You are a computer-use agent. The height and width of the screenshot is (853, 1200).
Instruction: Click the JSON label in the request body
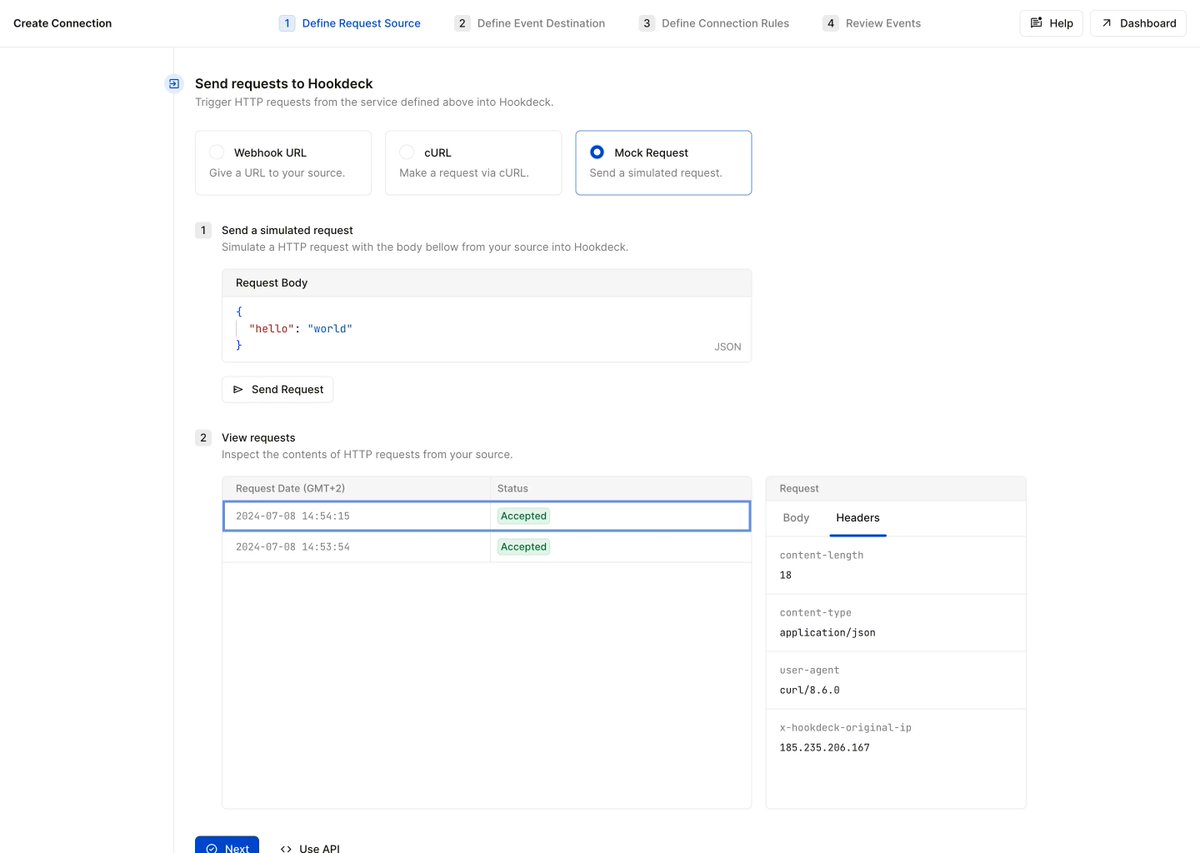coord(728,347)
